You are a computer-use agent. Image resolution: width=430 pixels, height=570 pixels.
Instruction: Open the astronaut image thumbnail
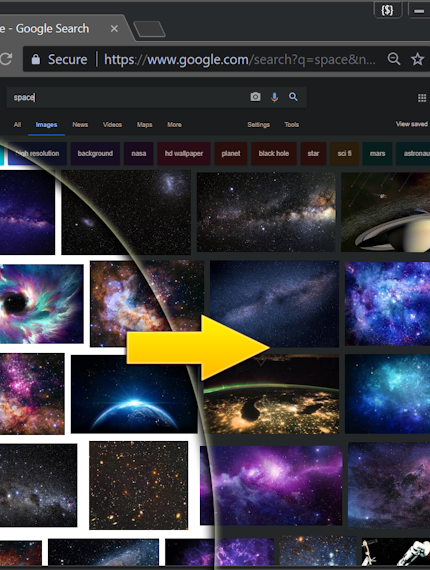pyautogui.click(x=396, y=552)
